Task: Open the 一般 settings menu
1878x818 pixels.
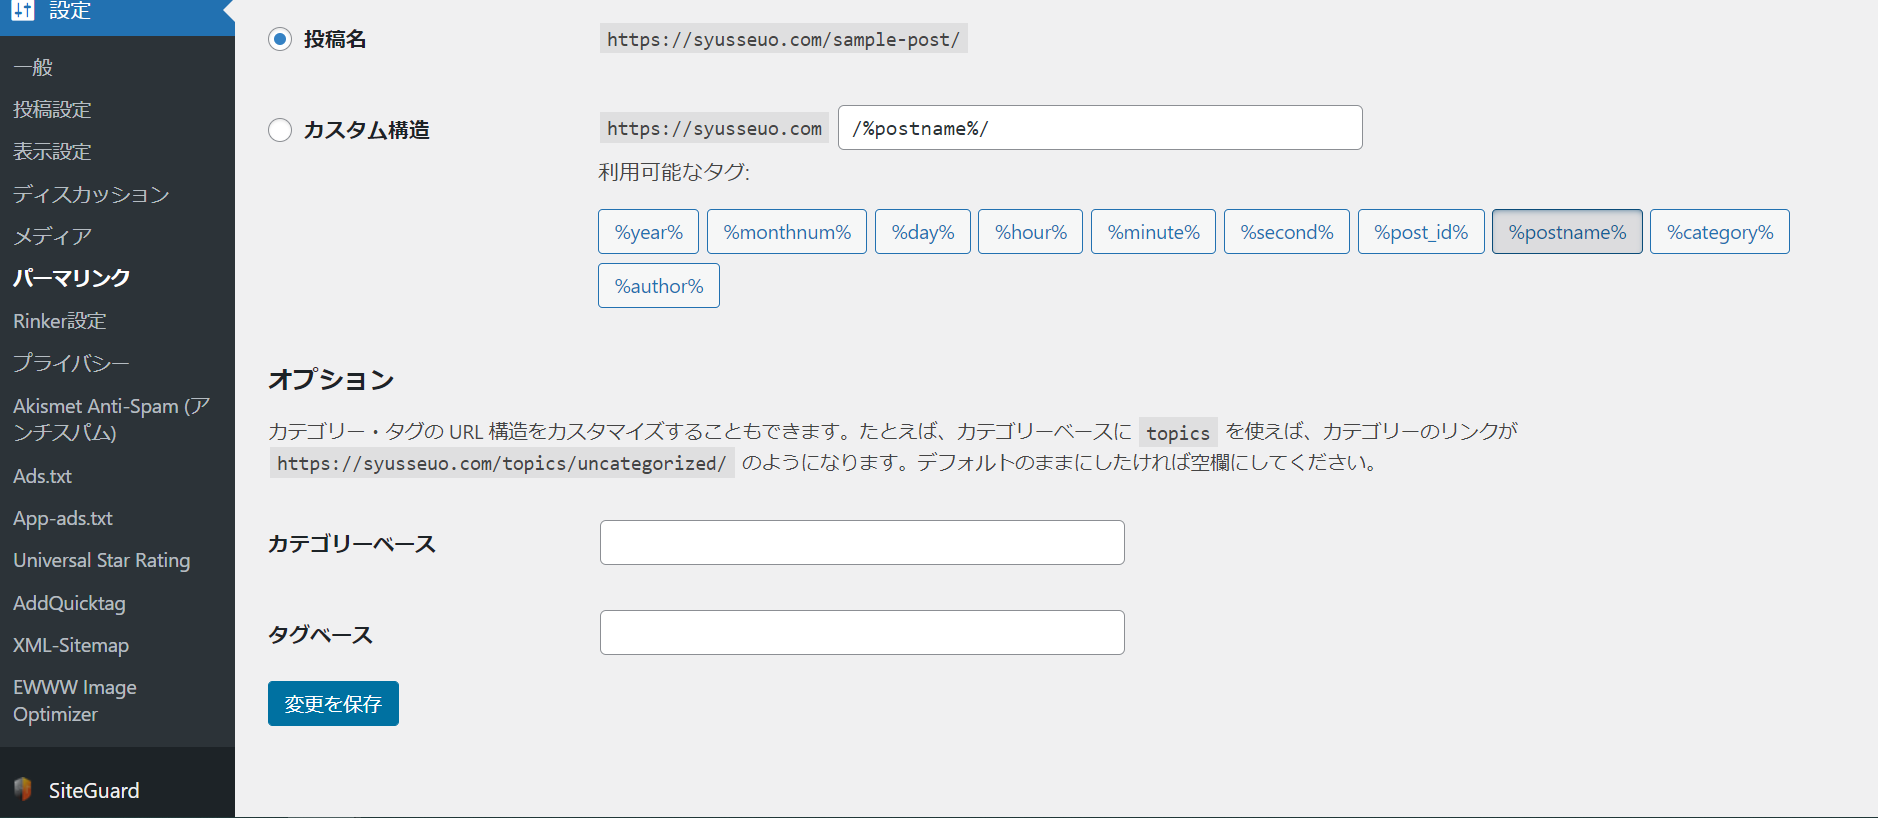Action: (x=33, y=67)
